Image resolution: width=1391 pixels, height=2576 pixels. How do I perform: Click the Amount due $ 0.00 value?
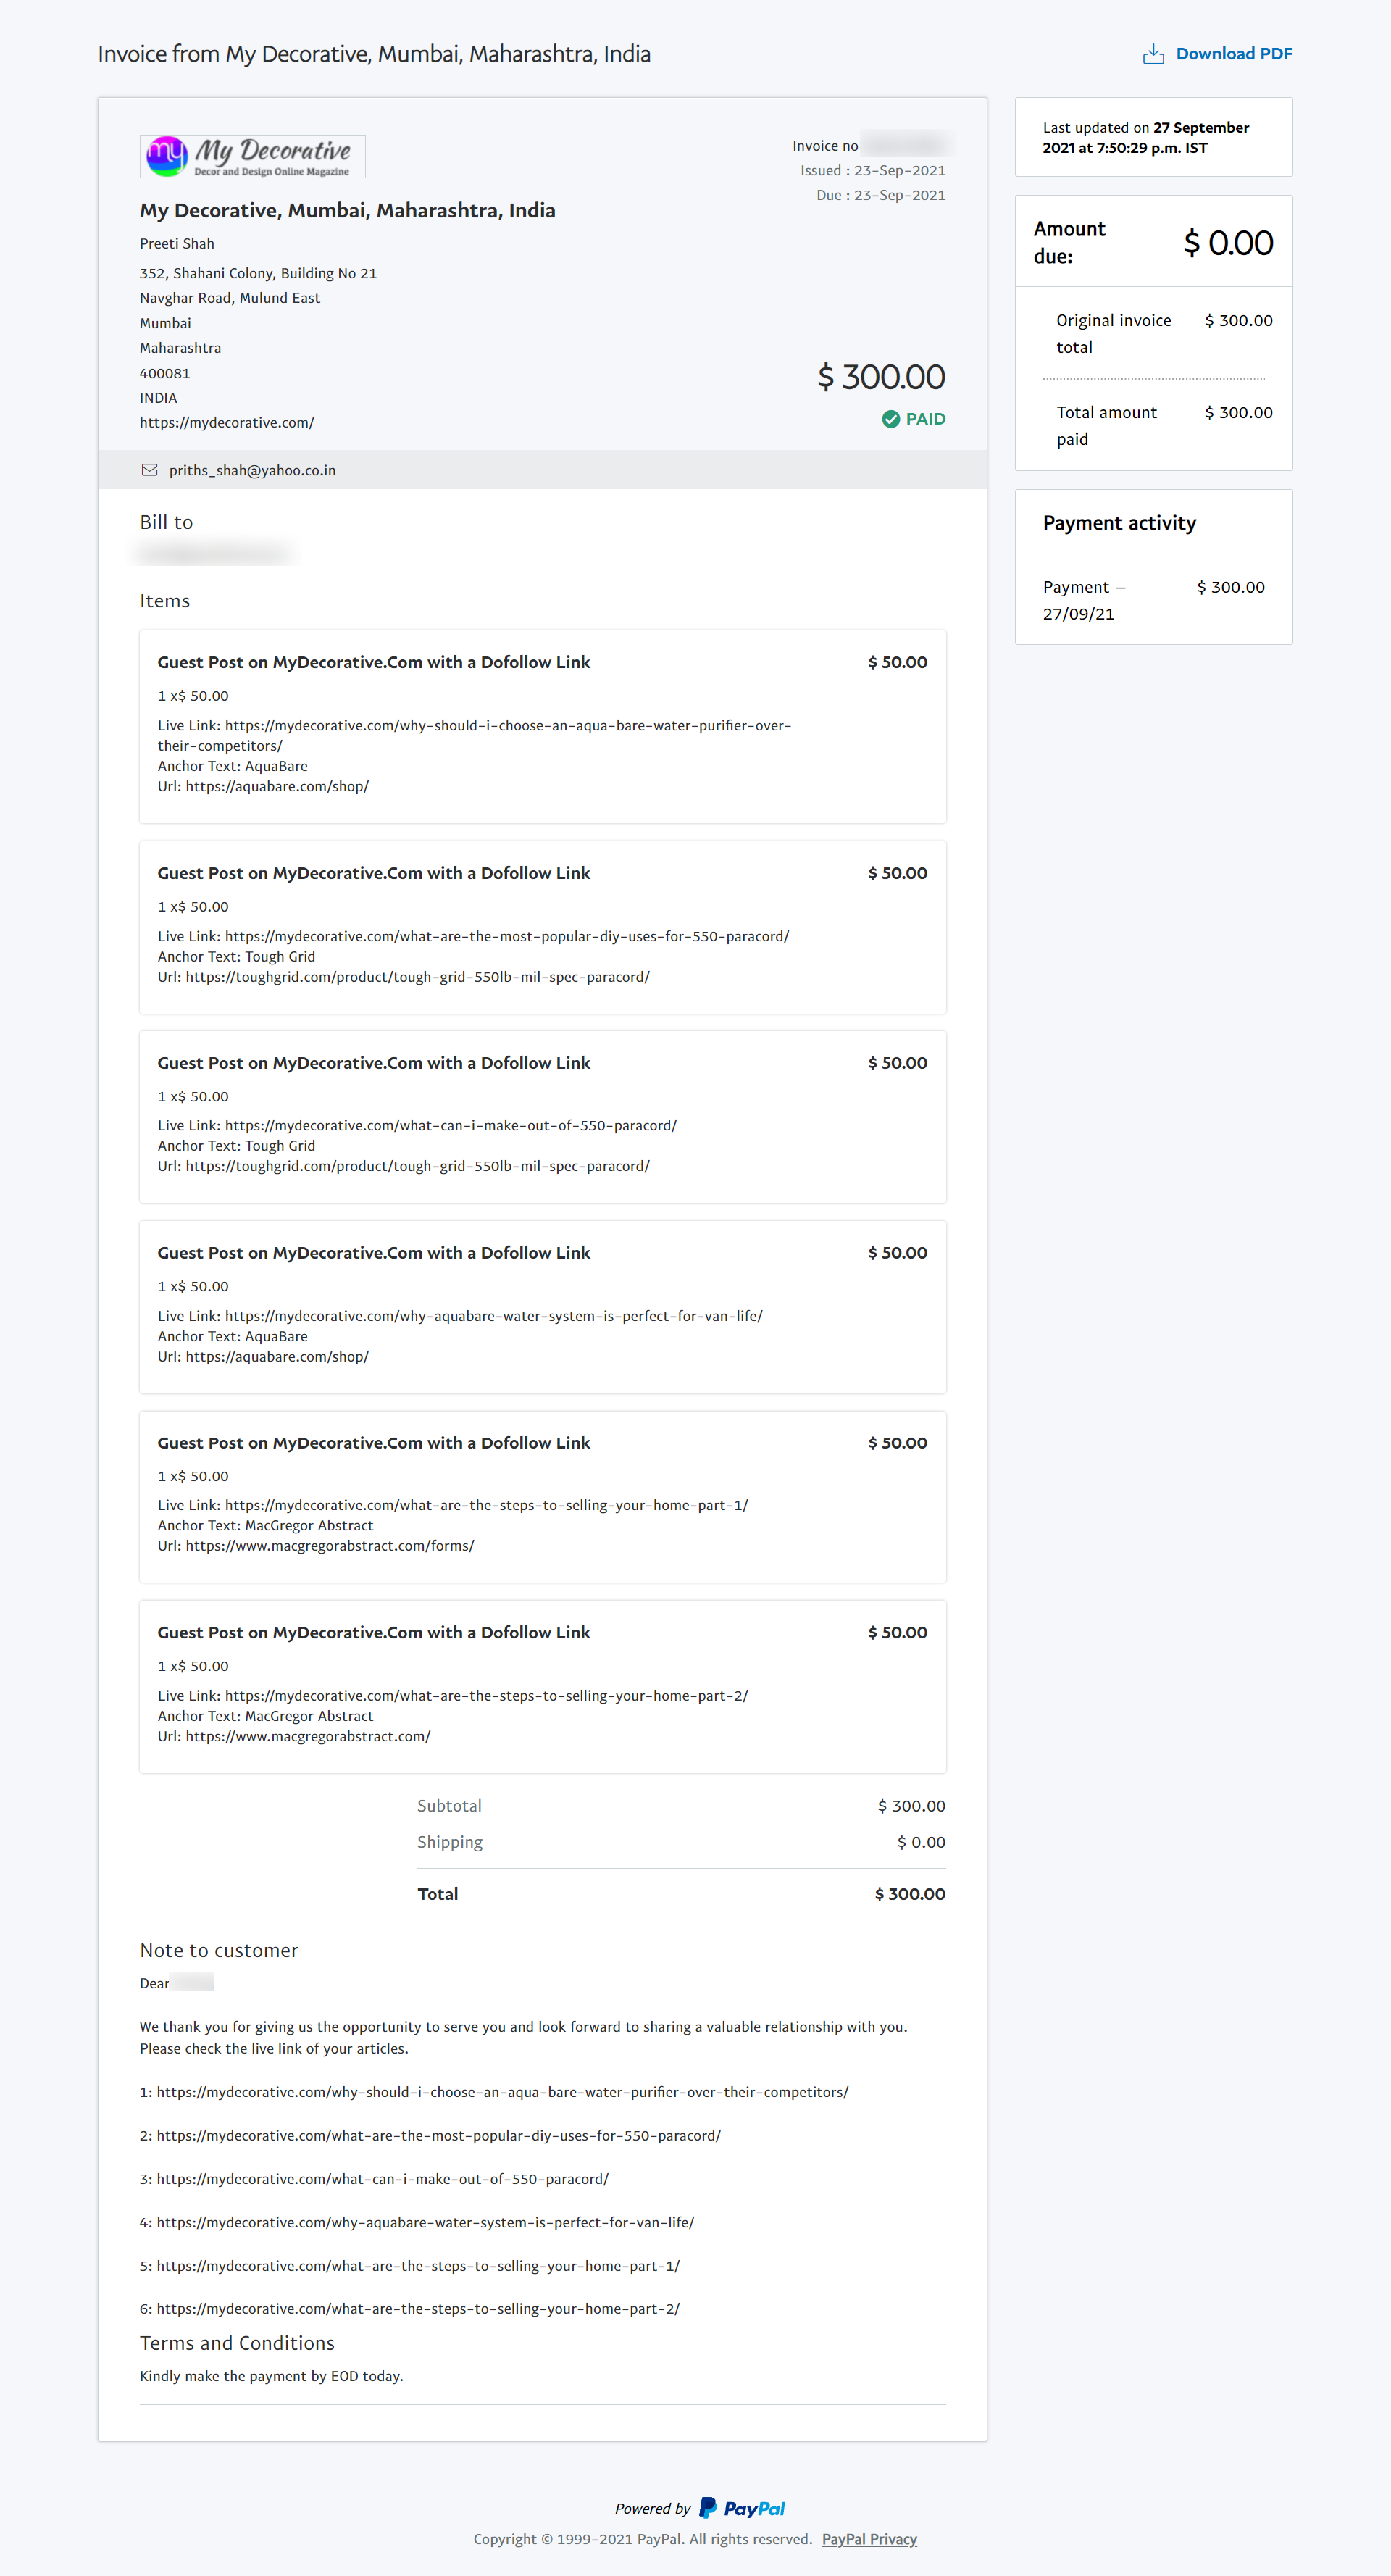[x=1227, y=243]
